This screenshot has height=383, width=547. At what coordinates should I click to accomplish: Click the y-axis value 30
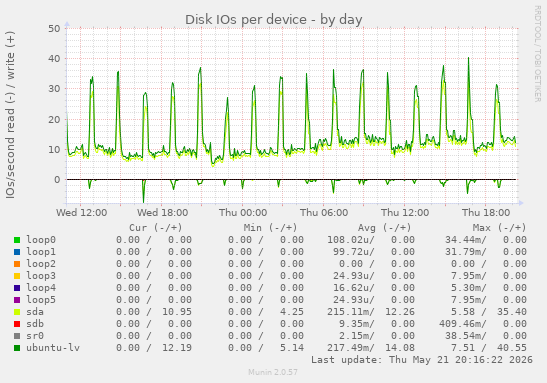click(x=54, y=89)
